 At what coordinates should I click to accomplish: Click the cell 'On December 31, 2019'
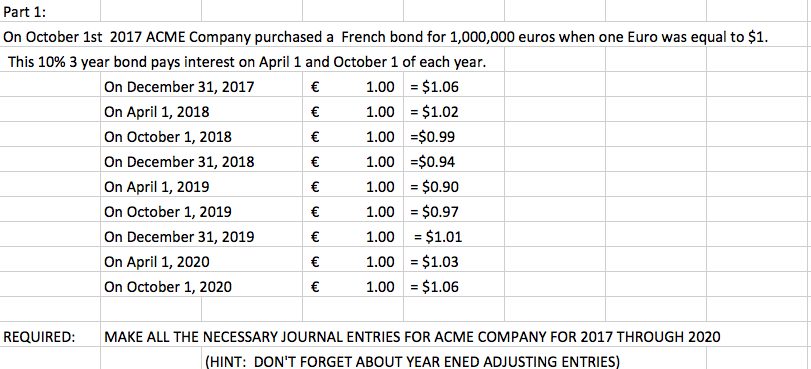pos(179,237)
